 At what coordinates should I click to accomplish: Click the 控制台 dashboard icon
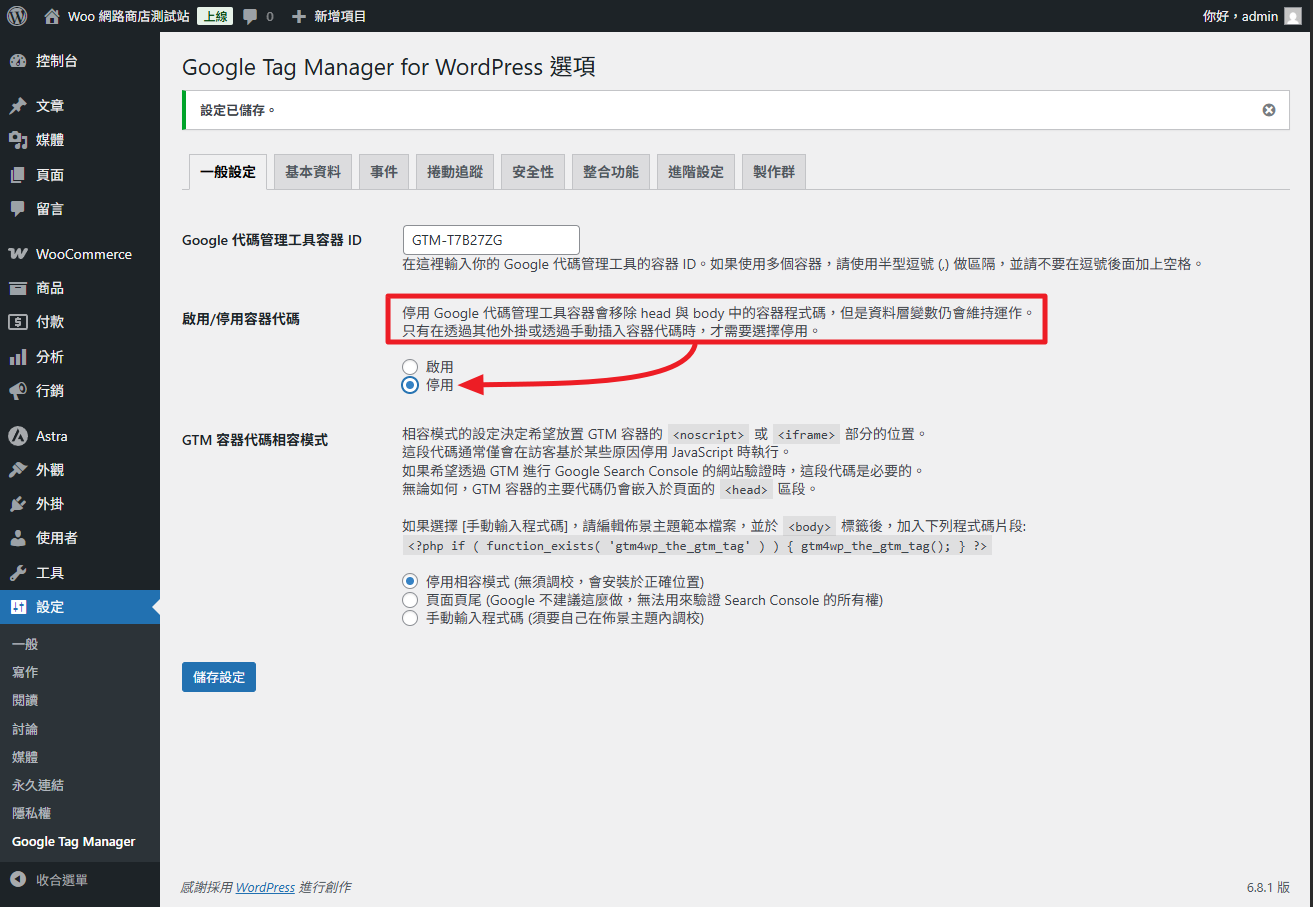(18, 61)
